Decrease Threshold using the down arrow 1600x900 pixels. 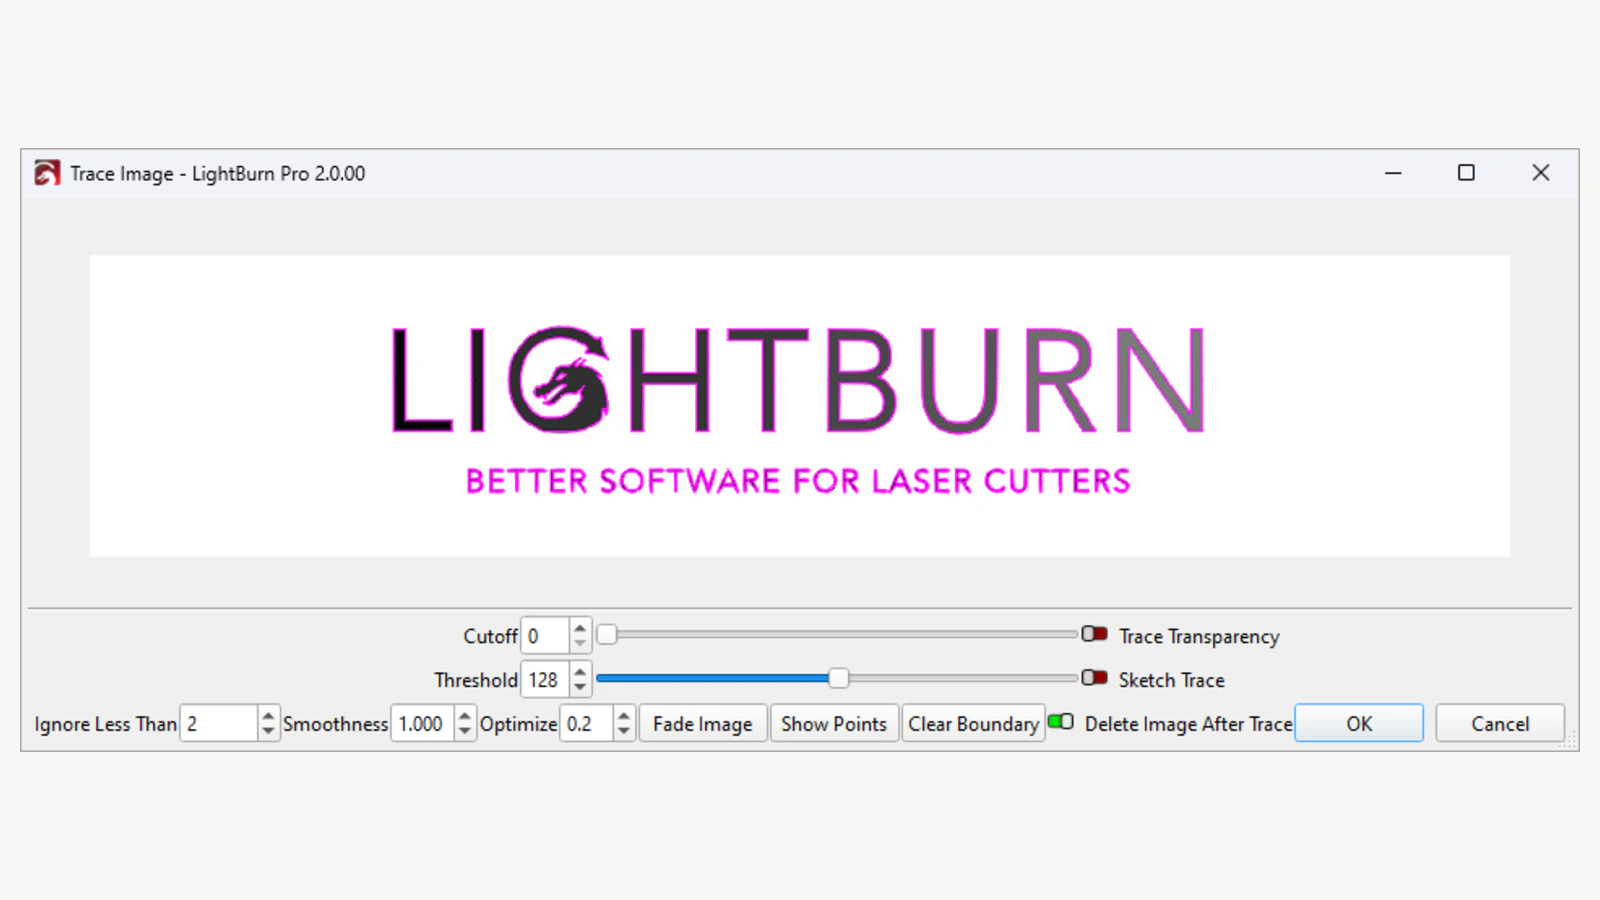[x=580, y=688]
